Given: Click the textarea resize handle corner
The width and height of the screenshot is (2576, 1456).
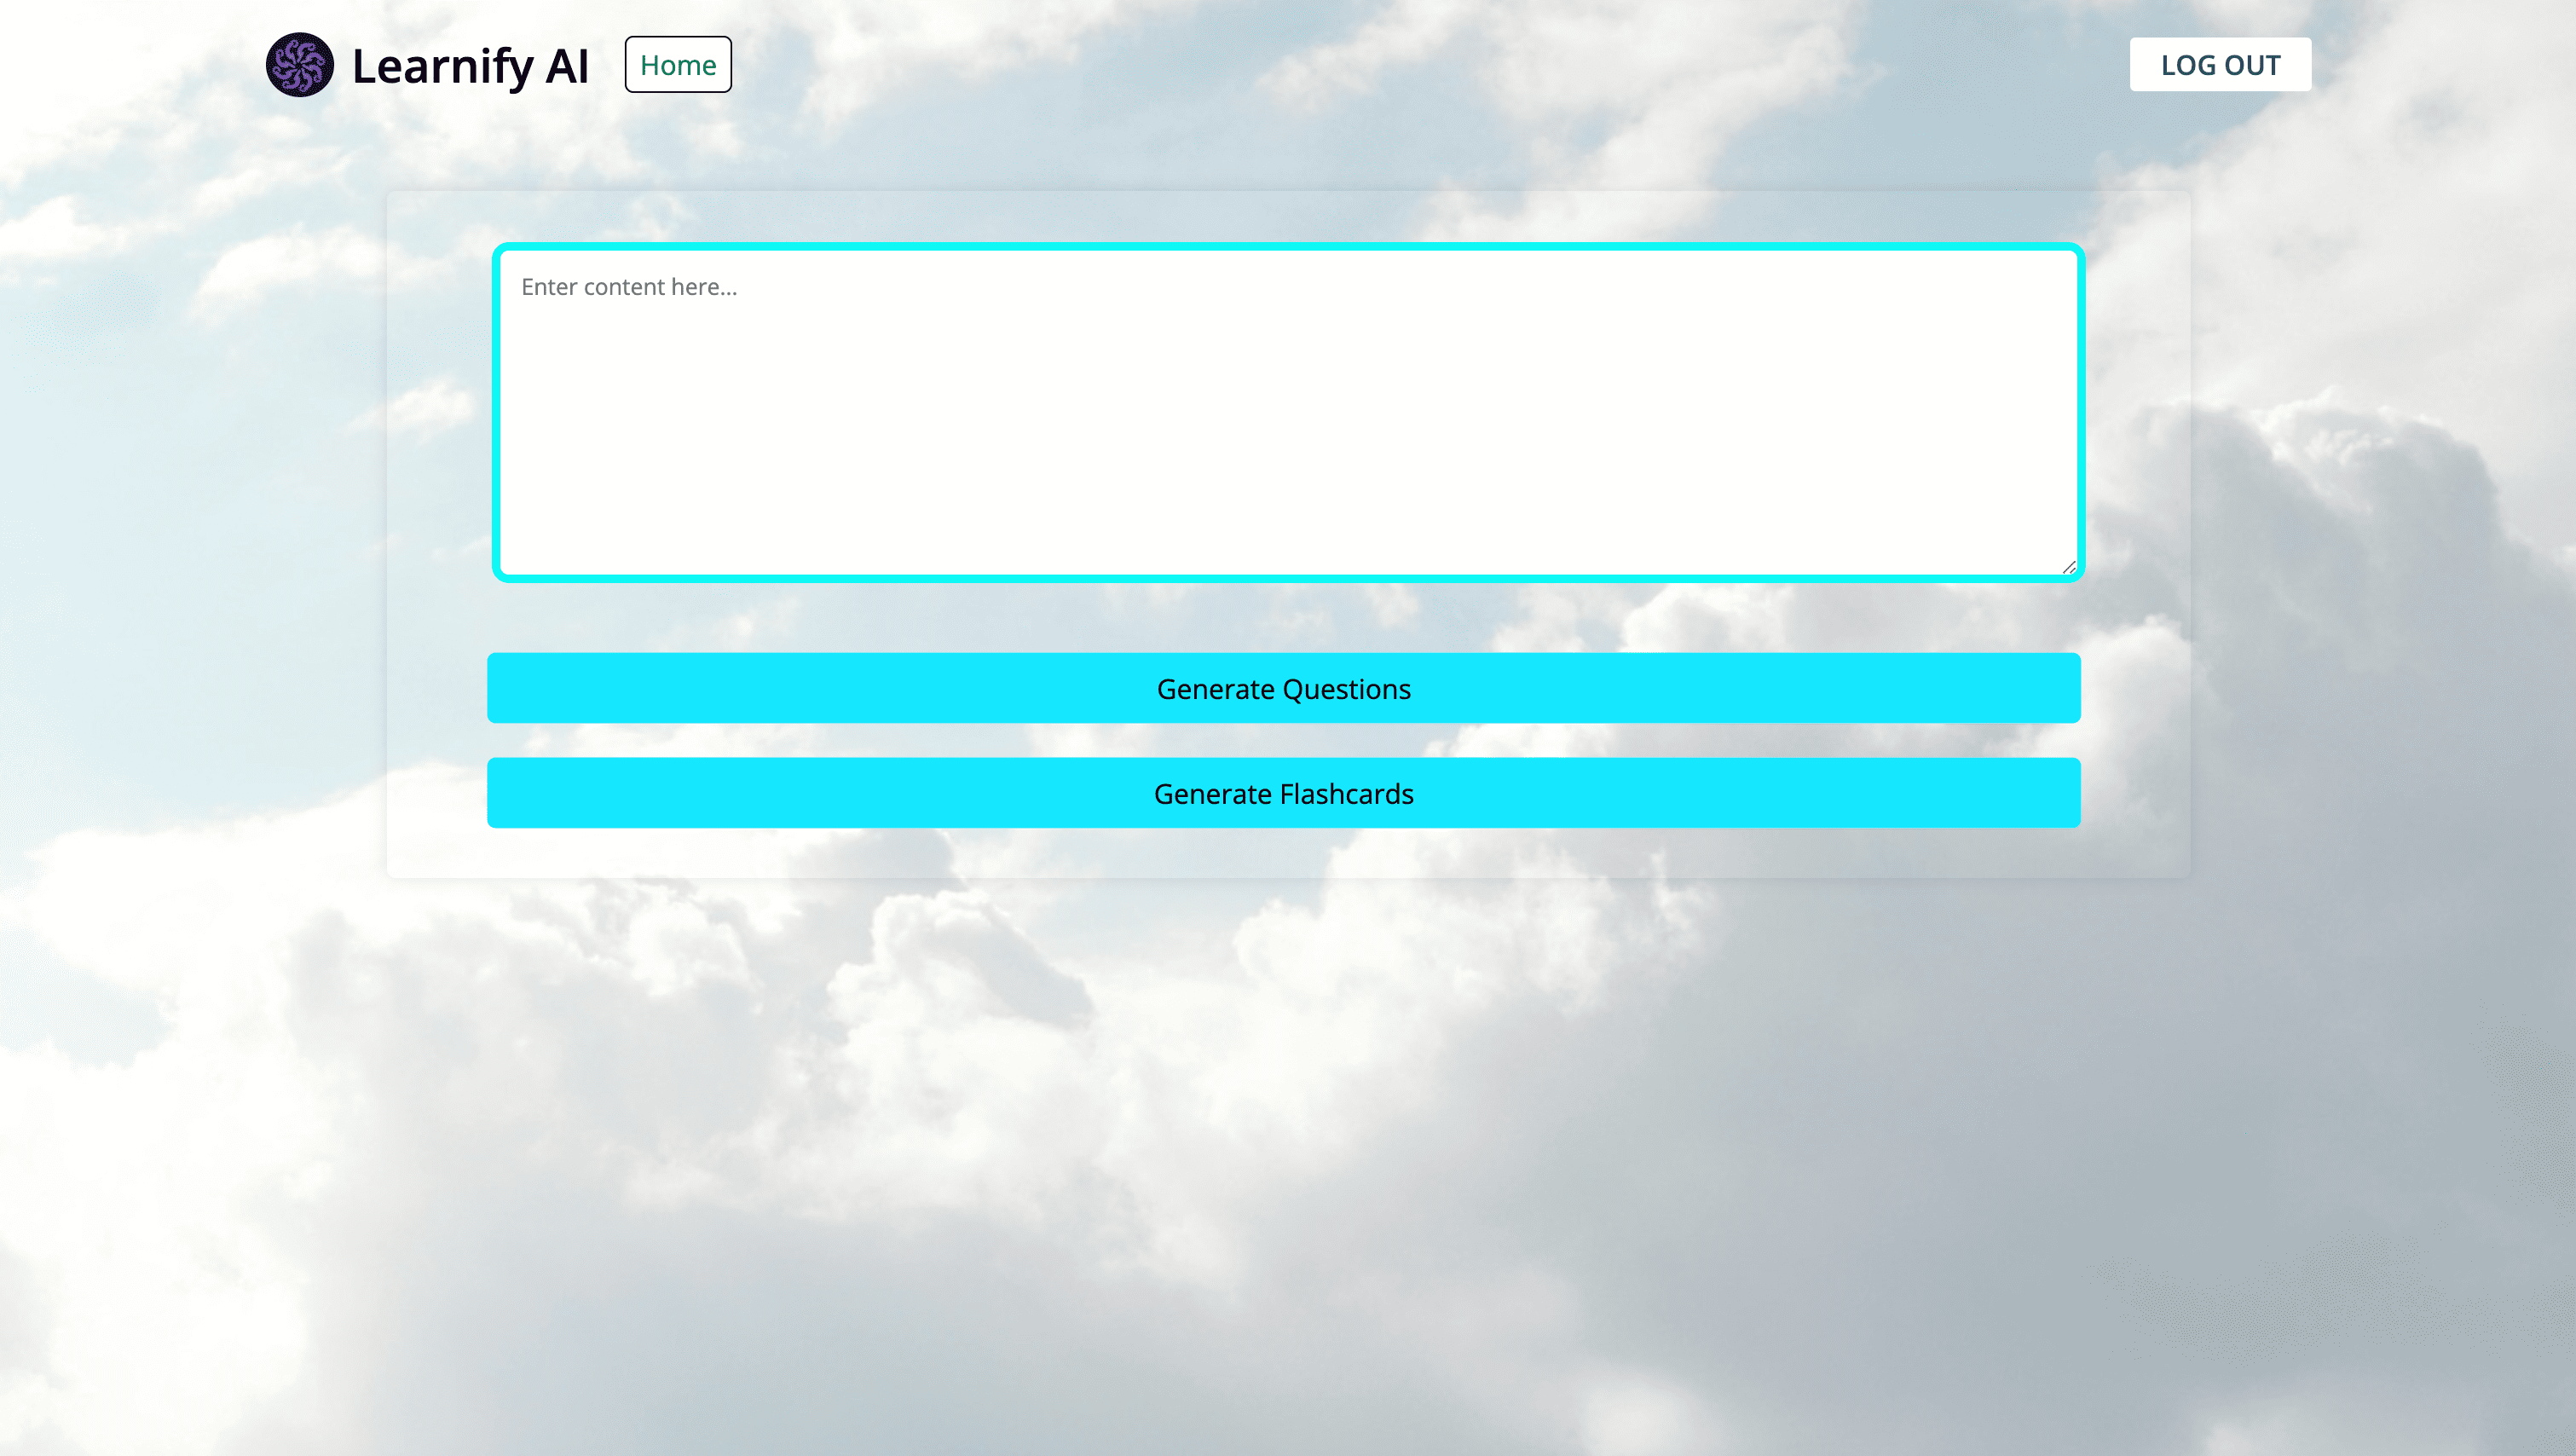Looking at the screenshot, I should tap(2068, 567).
